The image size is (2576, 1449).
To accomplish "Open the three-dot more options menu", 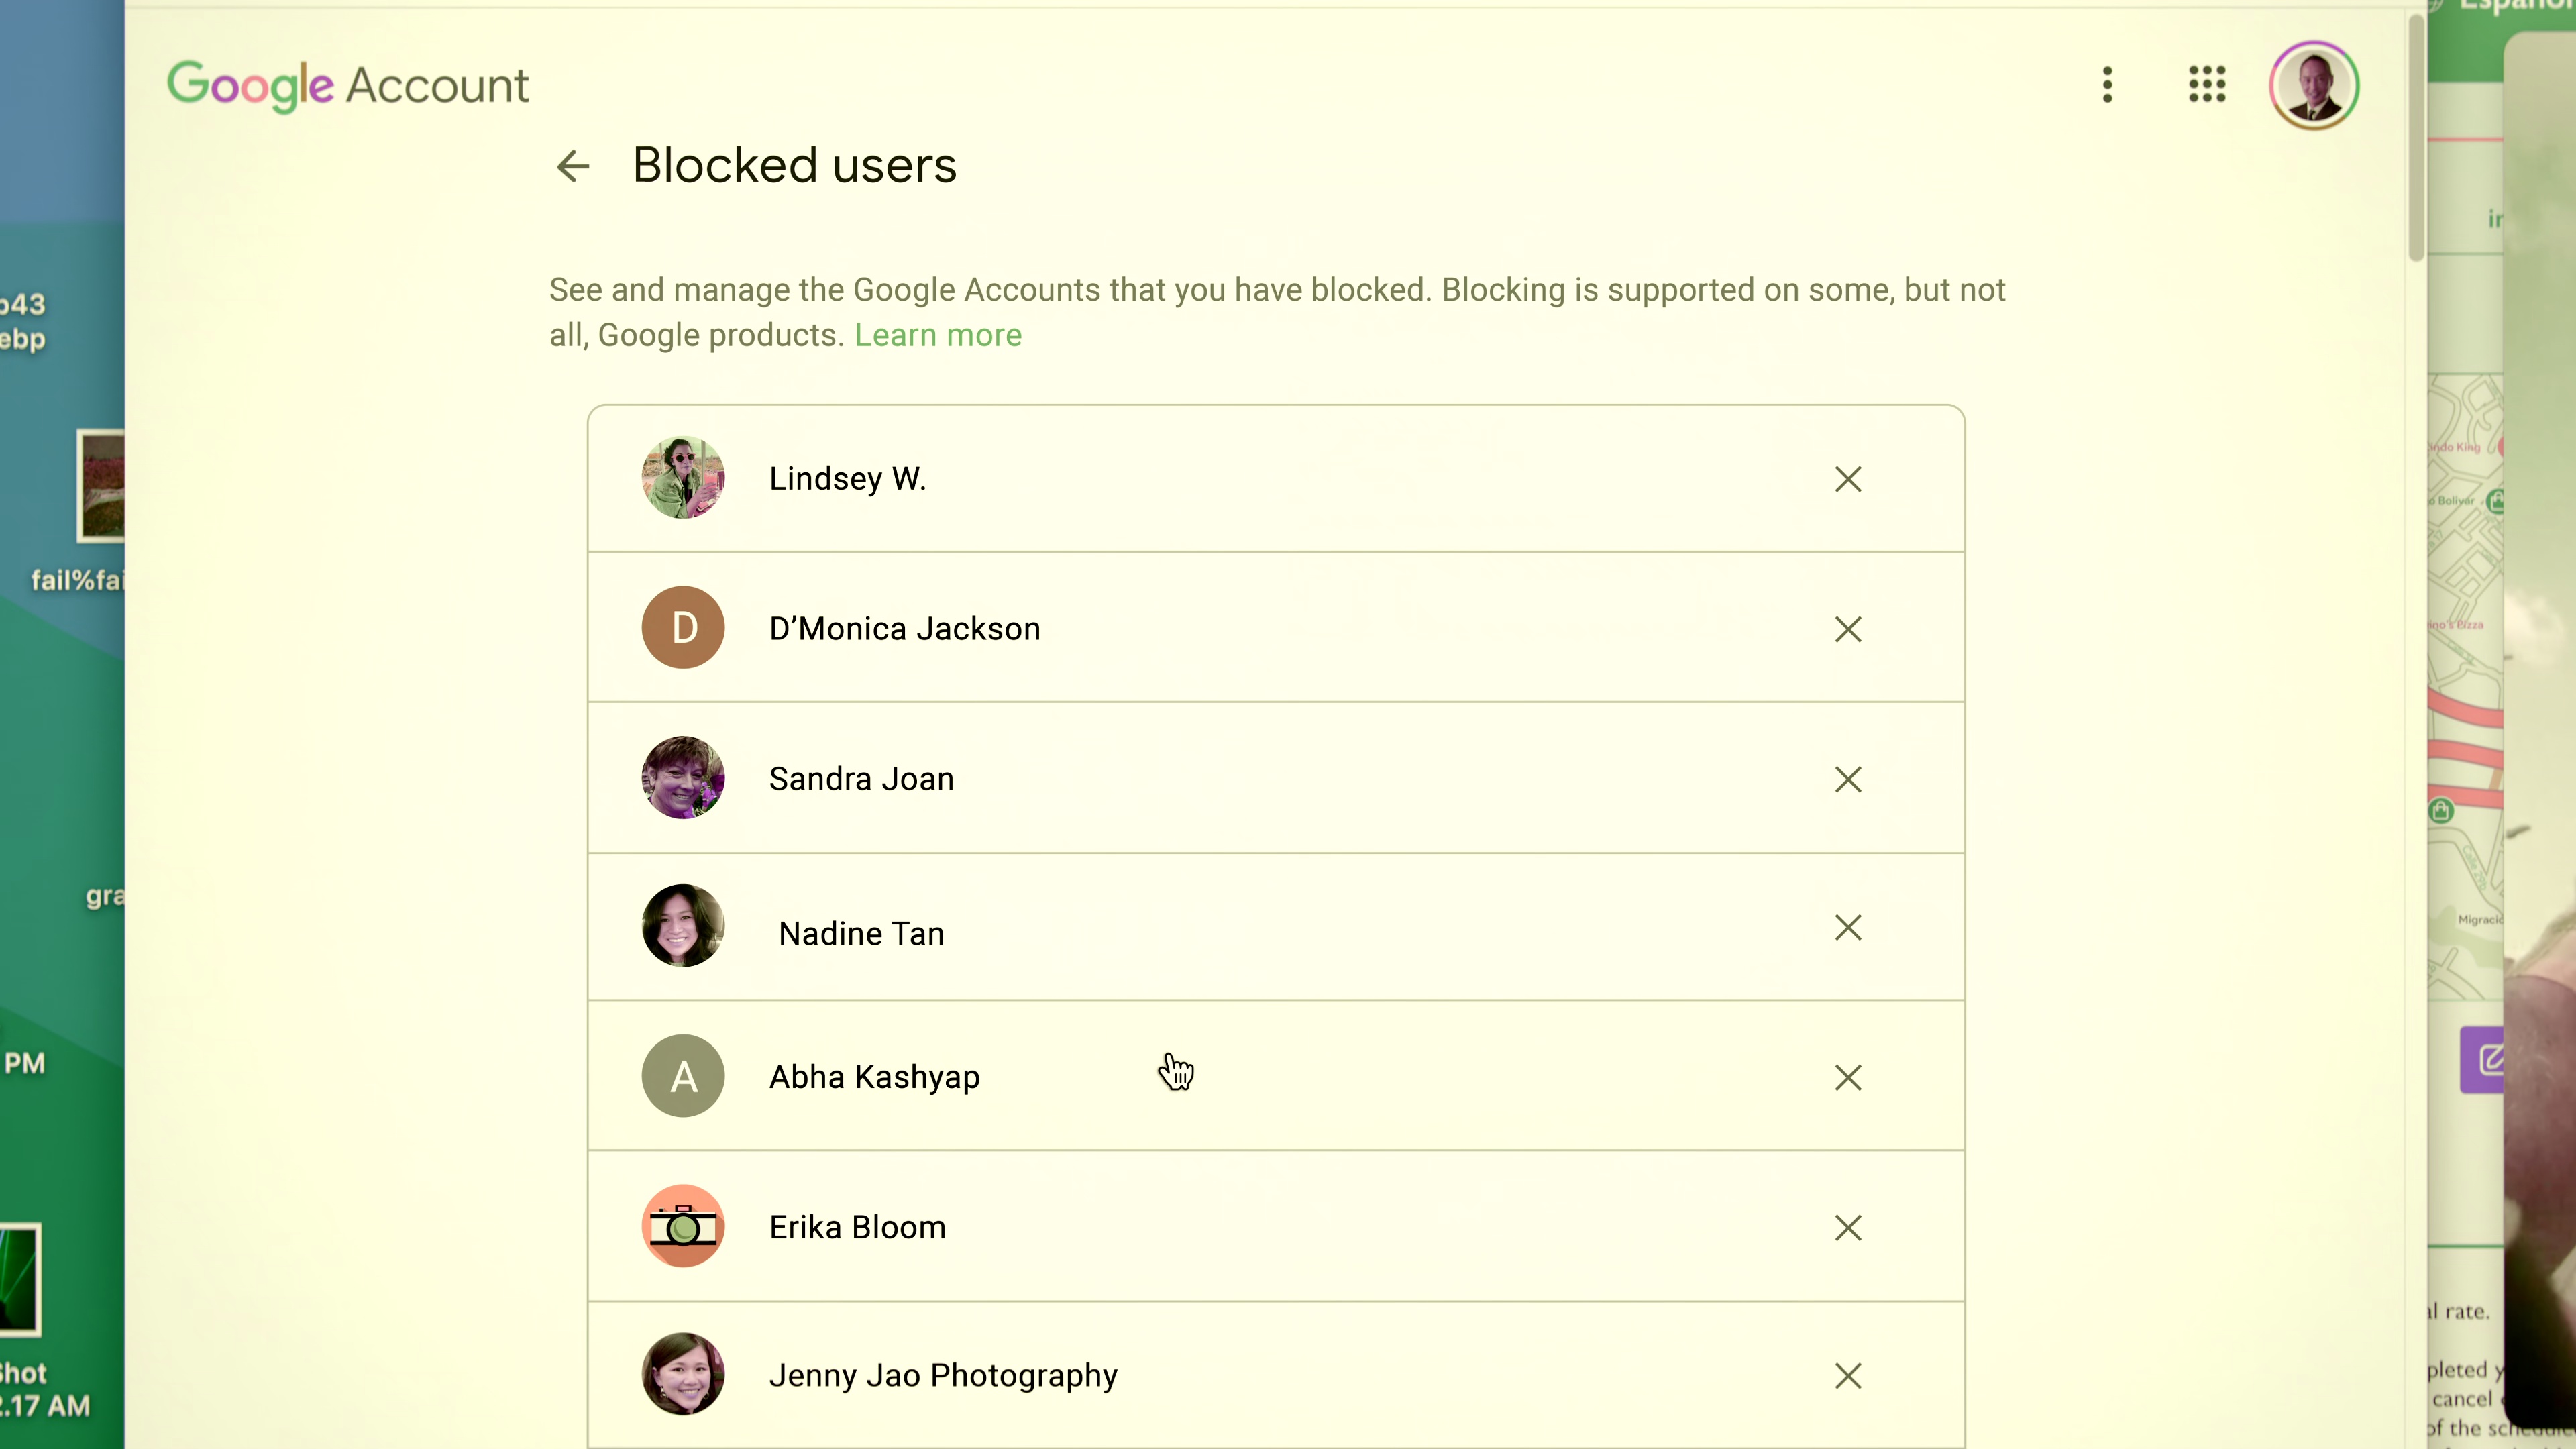I will click(2107, 85).
